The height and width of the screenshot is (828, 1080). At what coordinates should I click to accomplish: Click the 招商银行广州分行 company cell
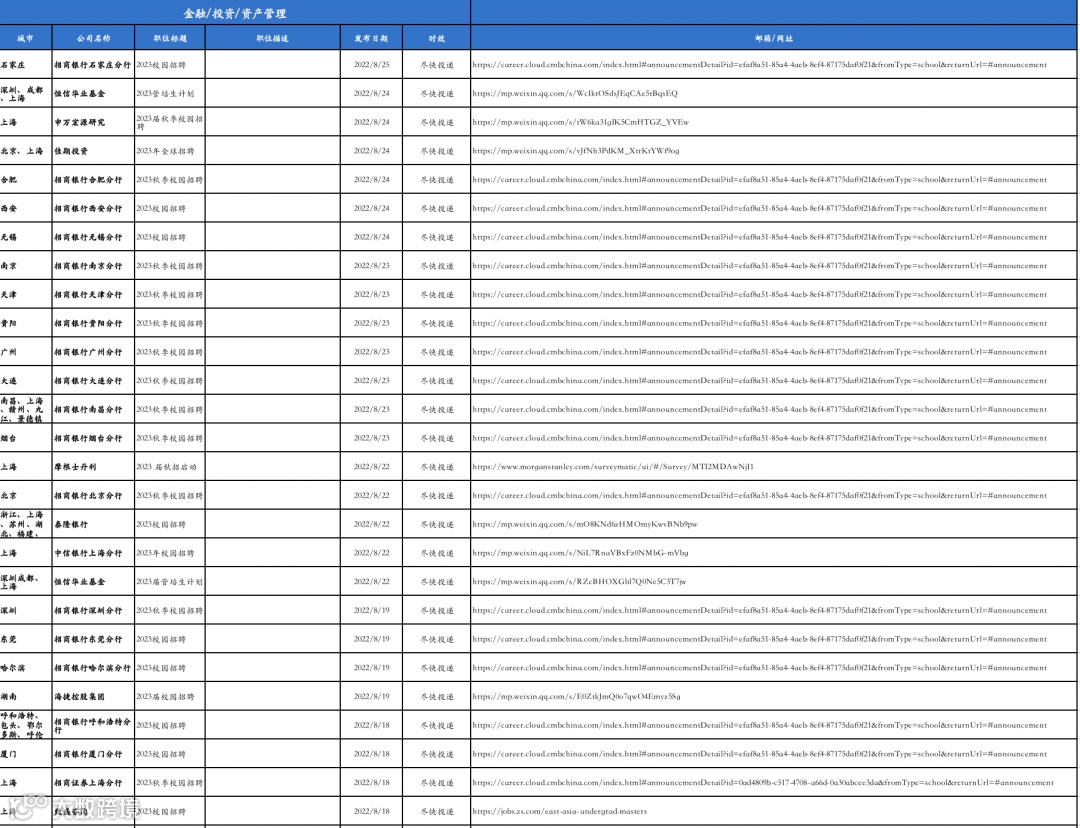pos(93,352)
